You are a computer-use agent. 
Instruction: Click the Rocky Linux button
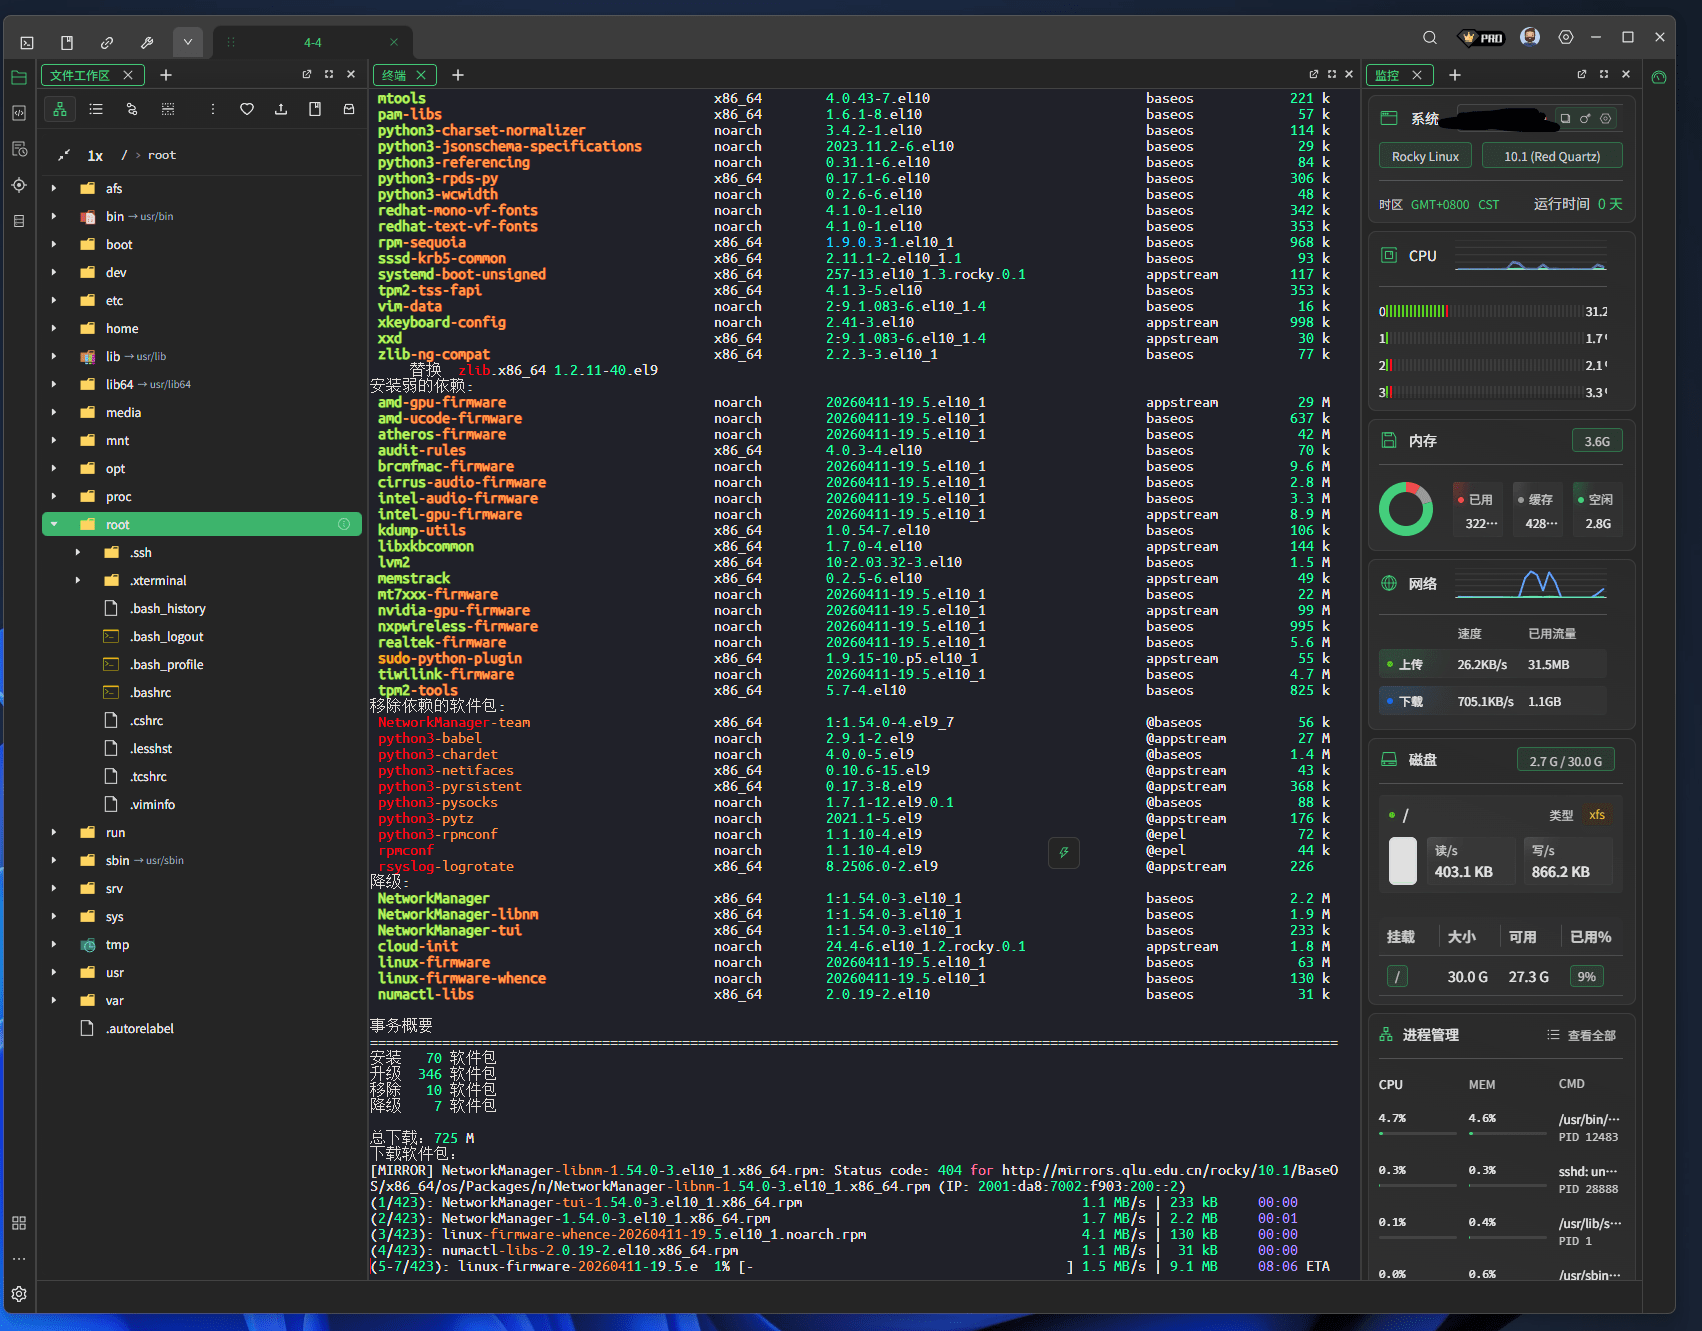(1425, 156)
